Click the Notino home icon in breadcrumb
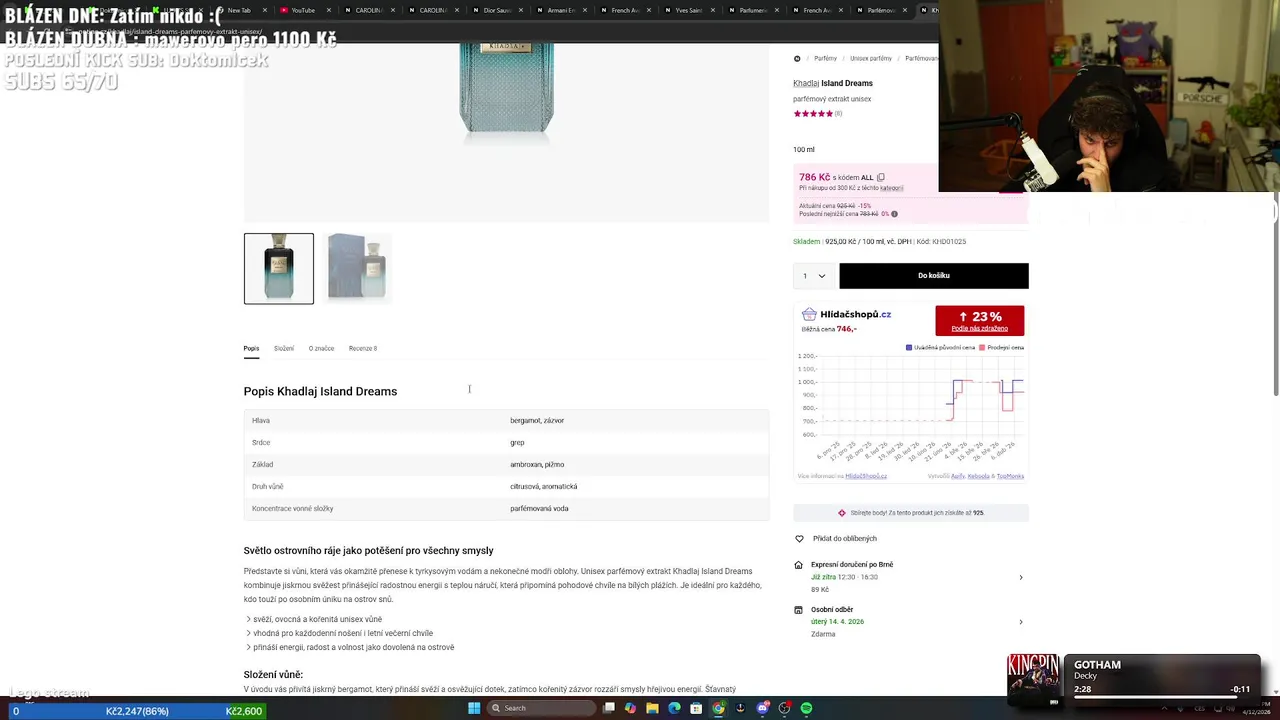This screenshot has height=720, width=1280. point(797,59)
